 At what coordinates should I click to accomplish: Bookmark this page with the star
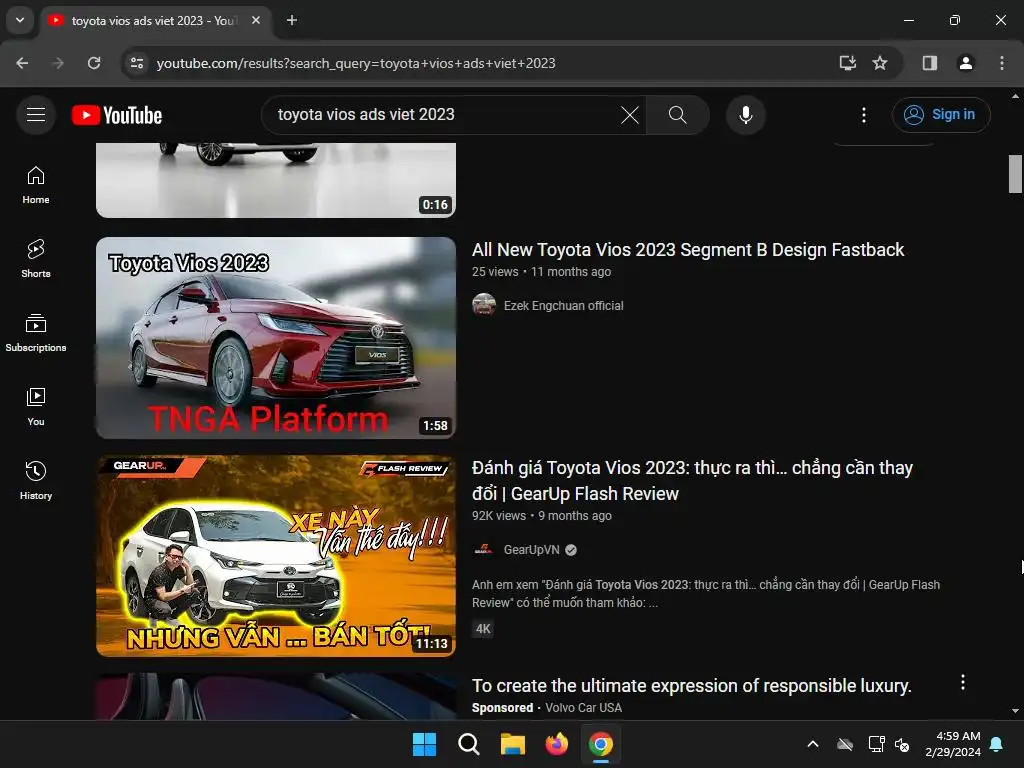[880, 63]
